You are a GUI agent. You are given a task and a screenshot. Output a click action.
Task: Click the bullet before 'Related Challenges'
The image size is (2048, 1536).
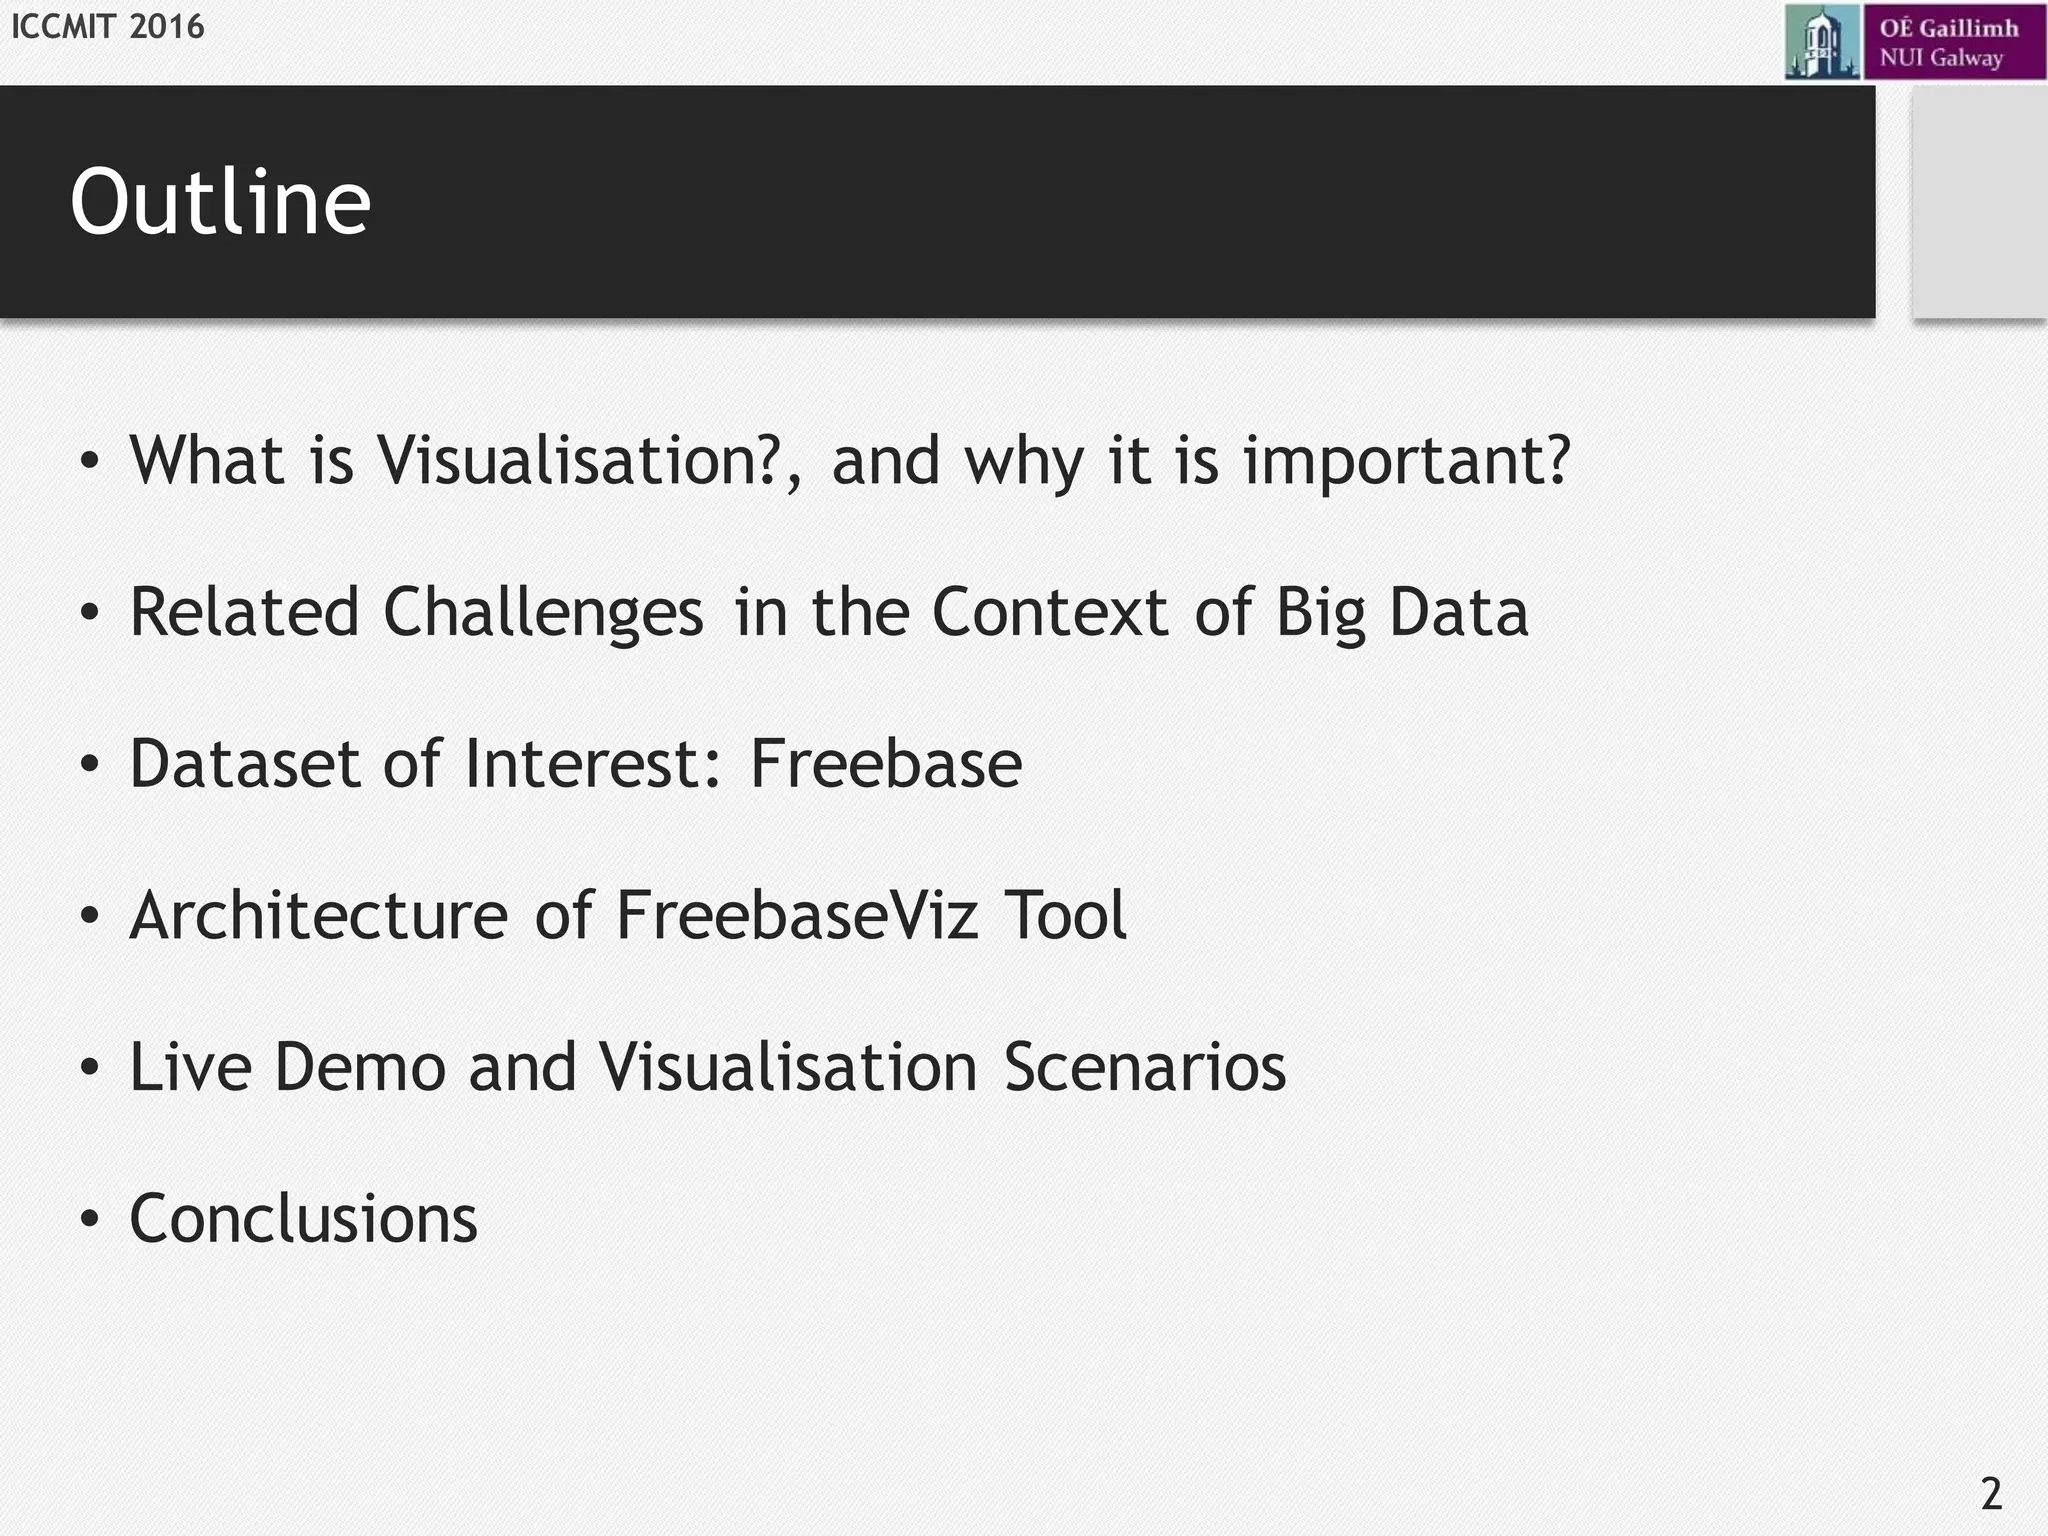90,613
